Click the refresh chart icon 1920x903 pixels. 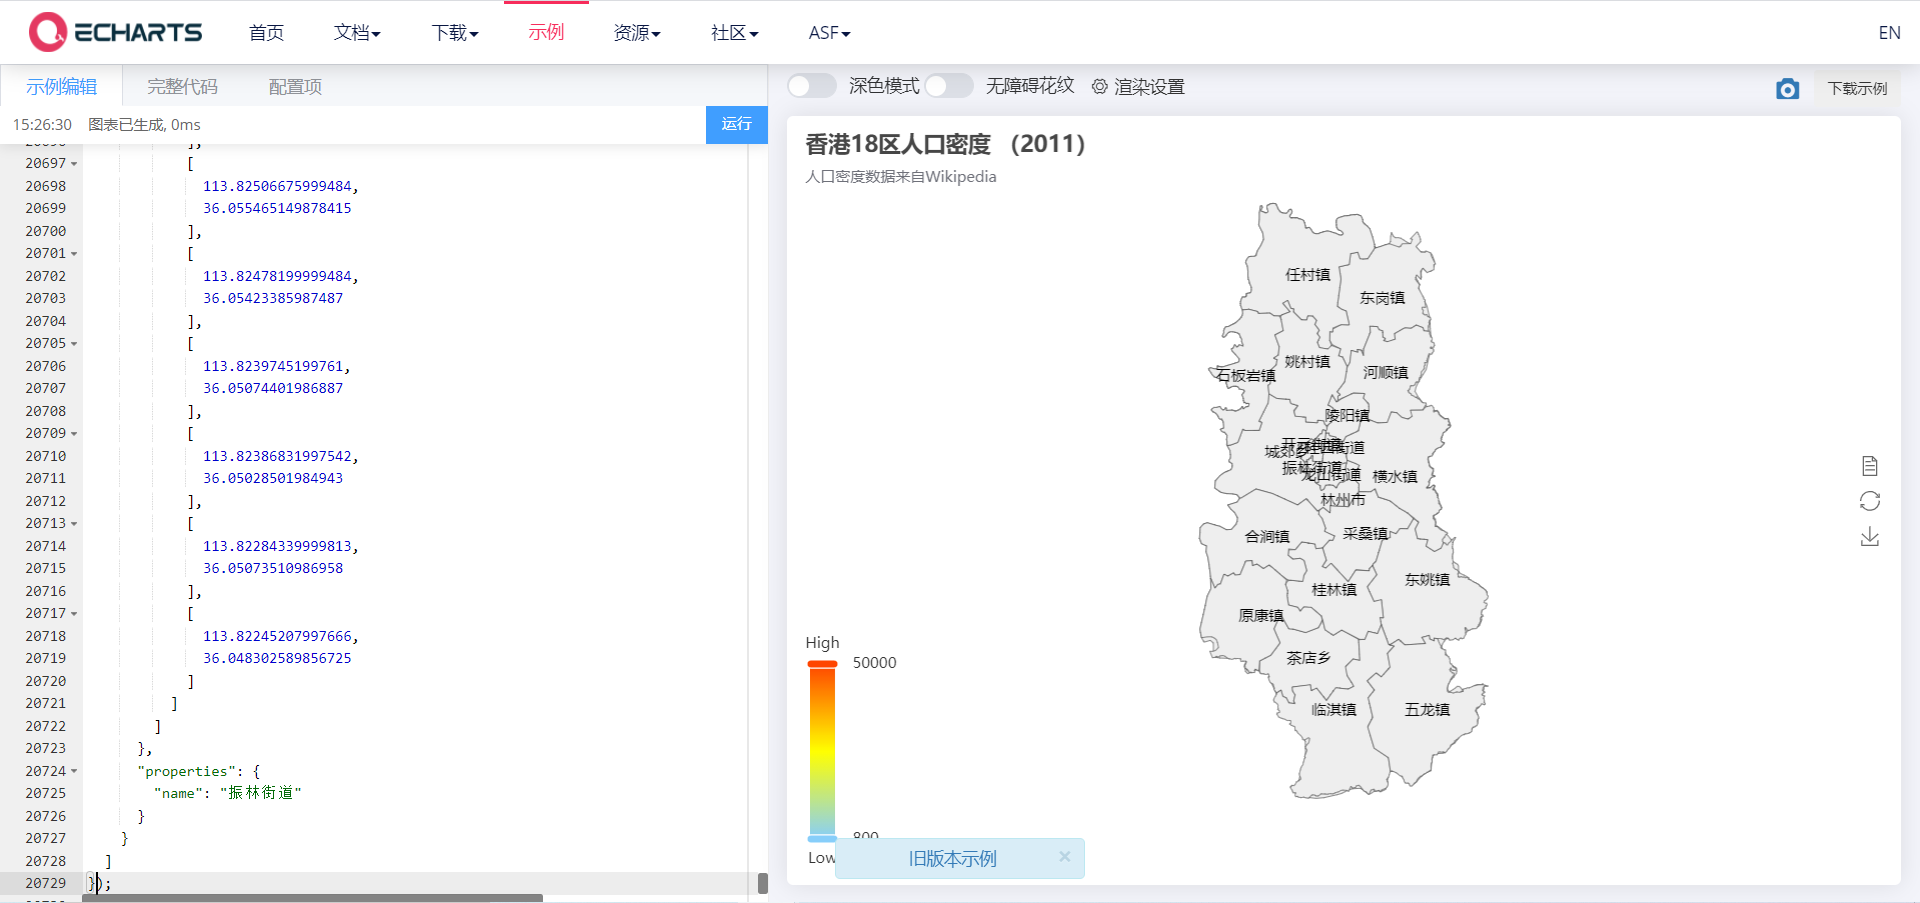[1871, 501]
